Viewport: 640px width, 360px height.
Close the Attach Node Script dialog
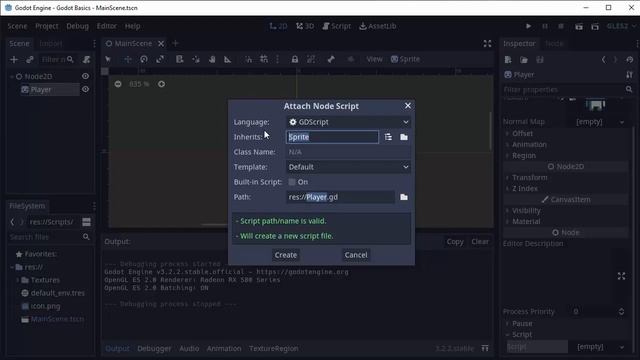tap(408, 106)
